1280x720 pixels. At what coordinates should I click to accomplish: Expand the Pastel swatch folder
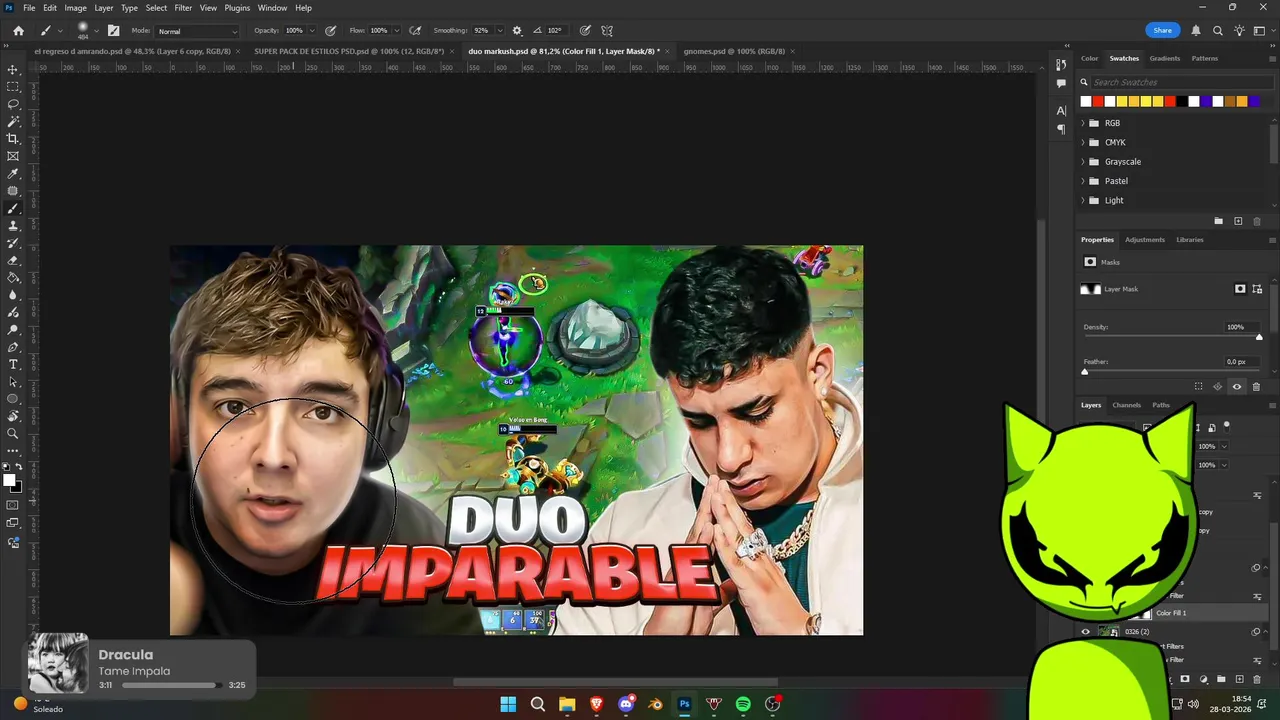[1083, 181]
